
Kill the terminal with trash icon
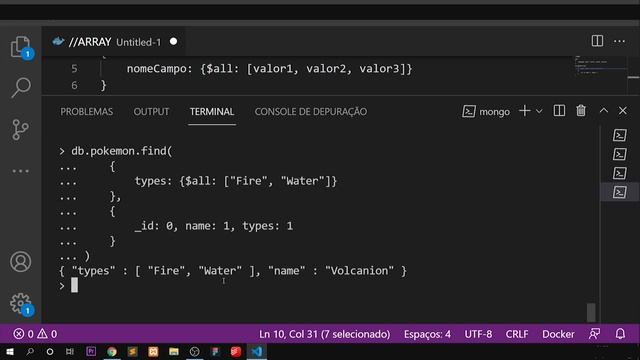coord(581,111)
